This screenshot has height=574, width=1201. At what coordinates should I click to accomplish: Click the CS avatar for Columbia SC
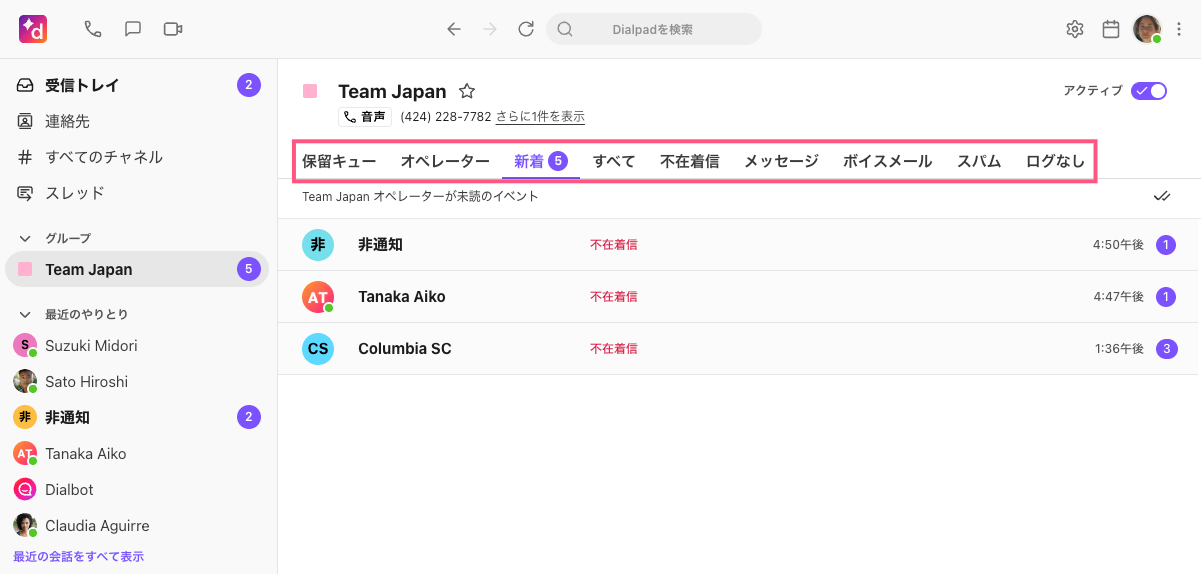[x=318, y=349]
